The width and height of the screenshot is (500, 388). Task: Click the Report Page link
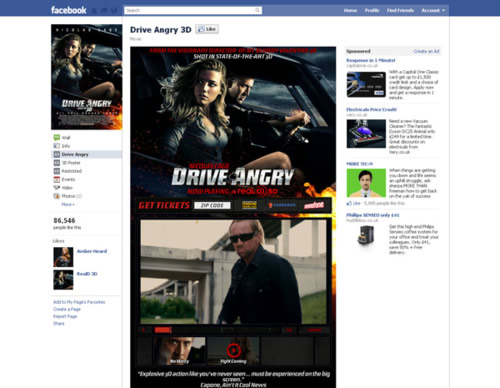pyautogui.click(x=65, y=316)
